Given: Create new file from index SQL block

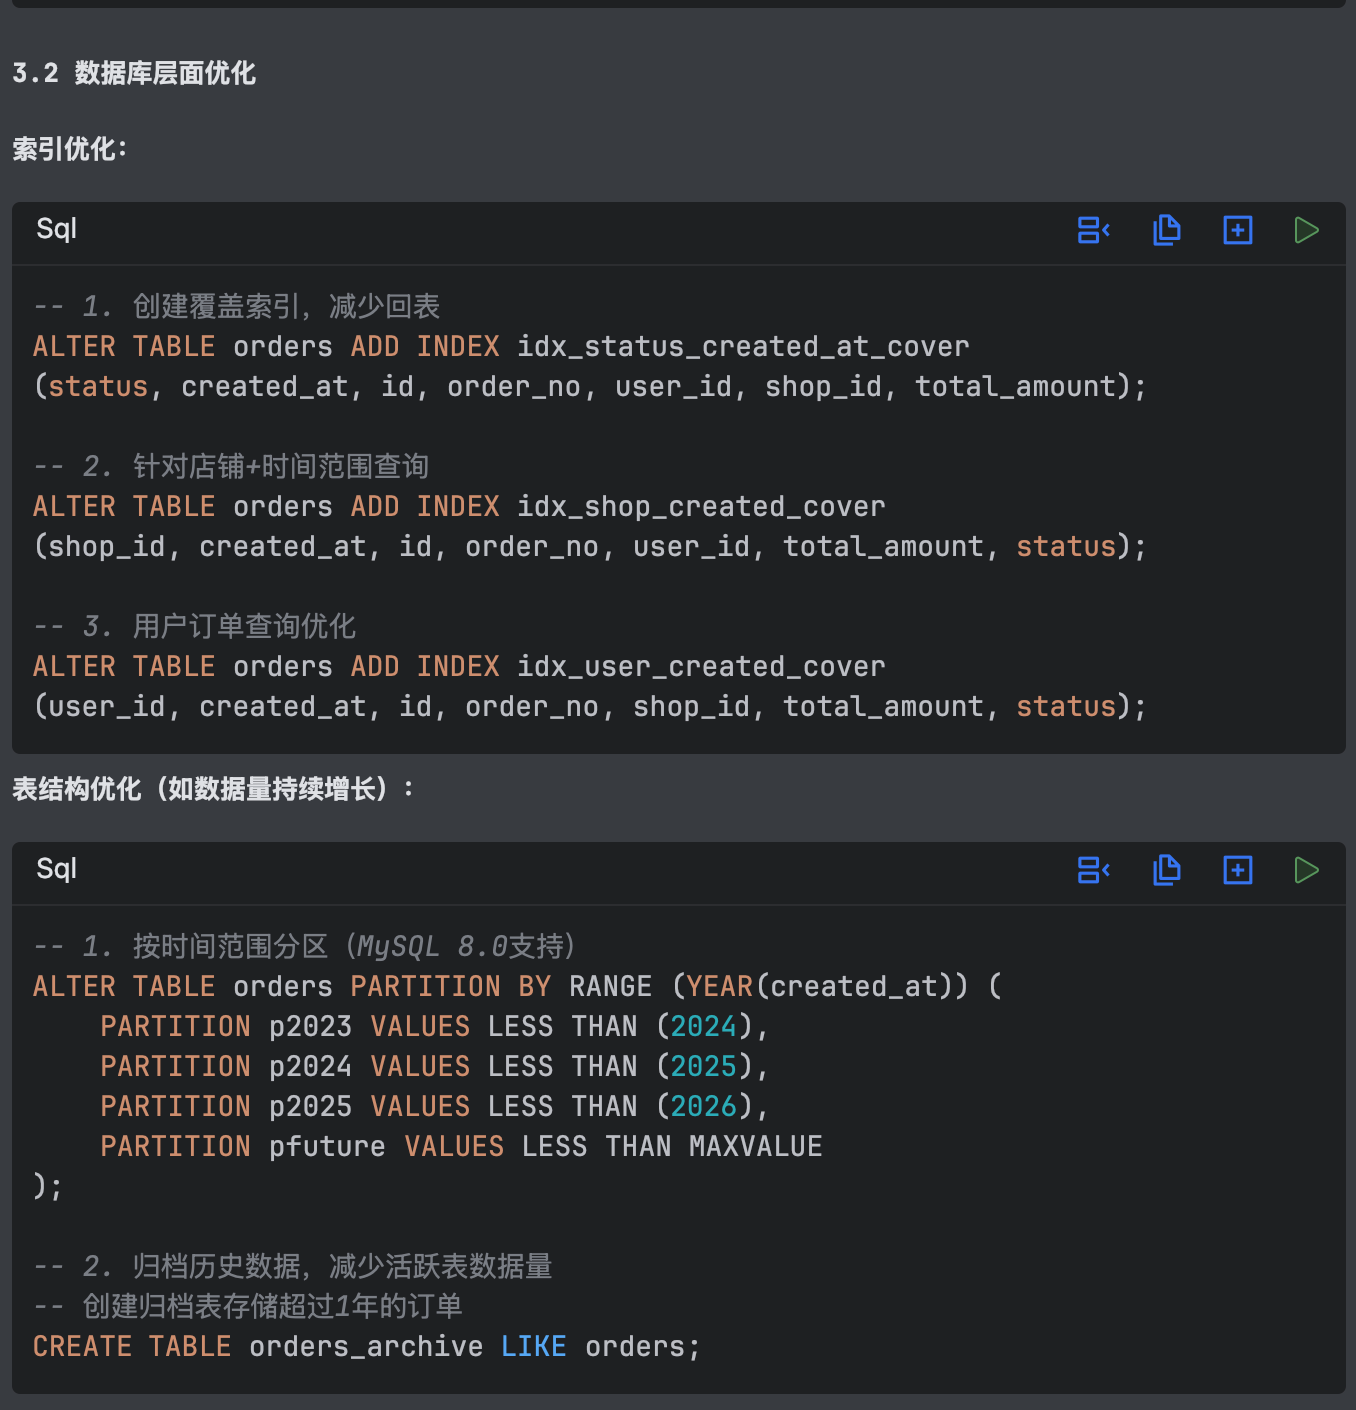Looking at the screenshot, I should click(x=1237, y=230).
